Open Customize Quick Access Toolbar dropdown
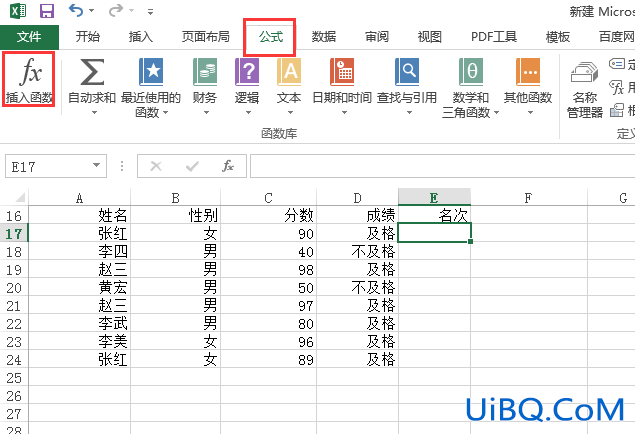This screenshot has width=635, height=434. coord(150,12)
